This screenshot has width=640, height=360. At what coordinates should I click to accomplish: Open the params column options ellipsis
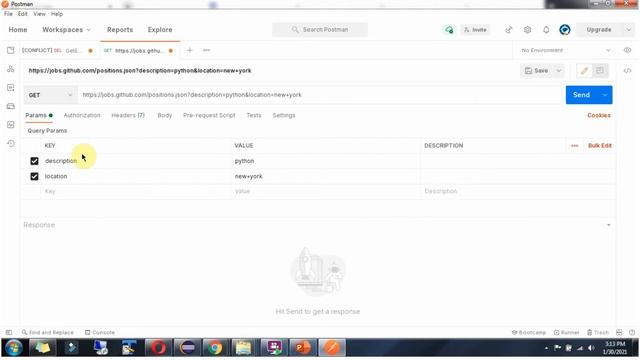click(575, 146)
